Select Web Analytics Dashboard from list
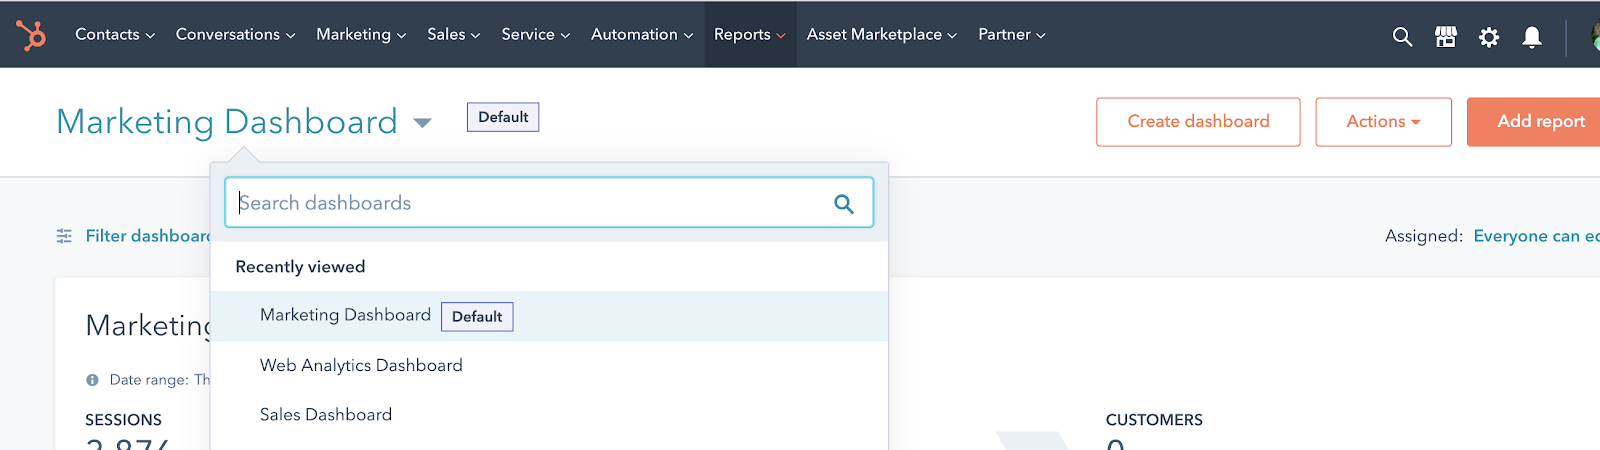 (x=549, y=366)
